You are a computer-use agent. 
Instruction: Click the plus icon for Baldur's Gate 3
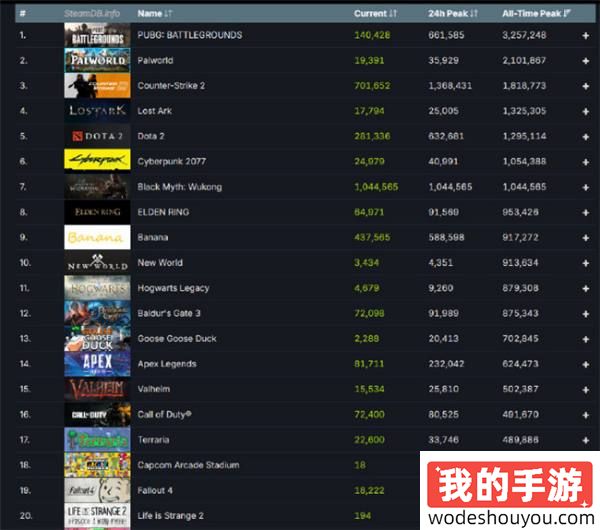585,314
